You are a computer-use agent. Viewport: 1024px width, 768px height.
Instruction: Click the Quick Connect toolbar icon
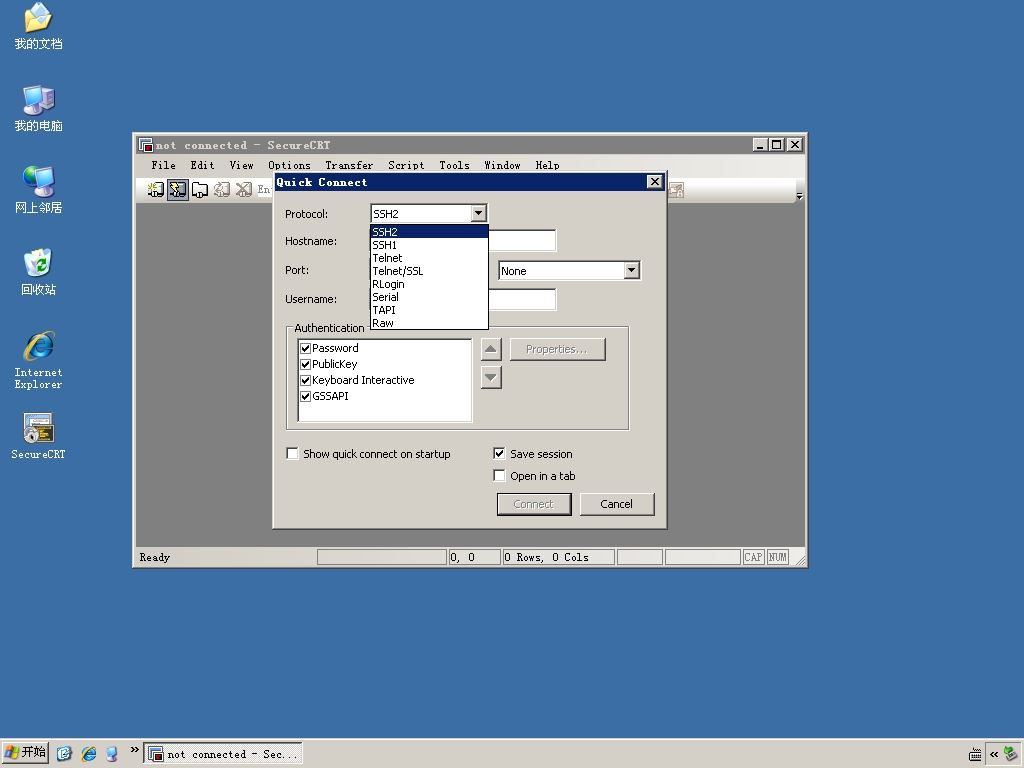click(x=178, y=189)
